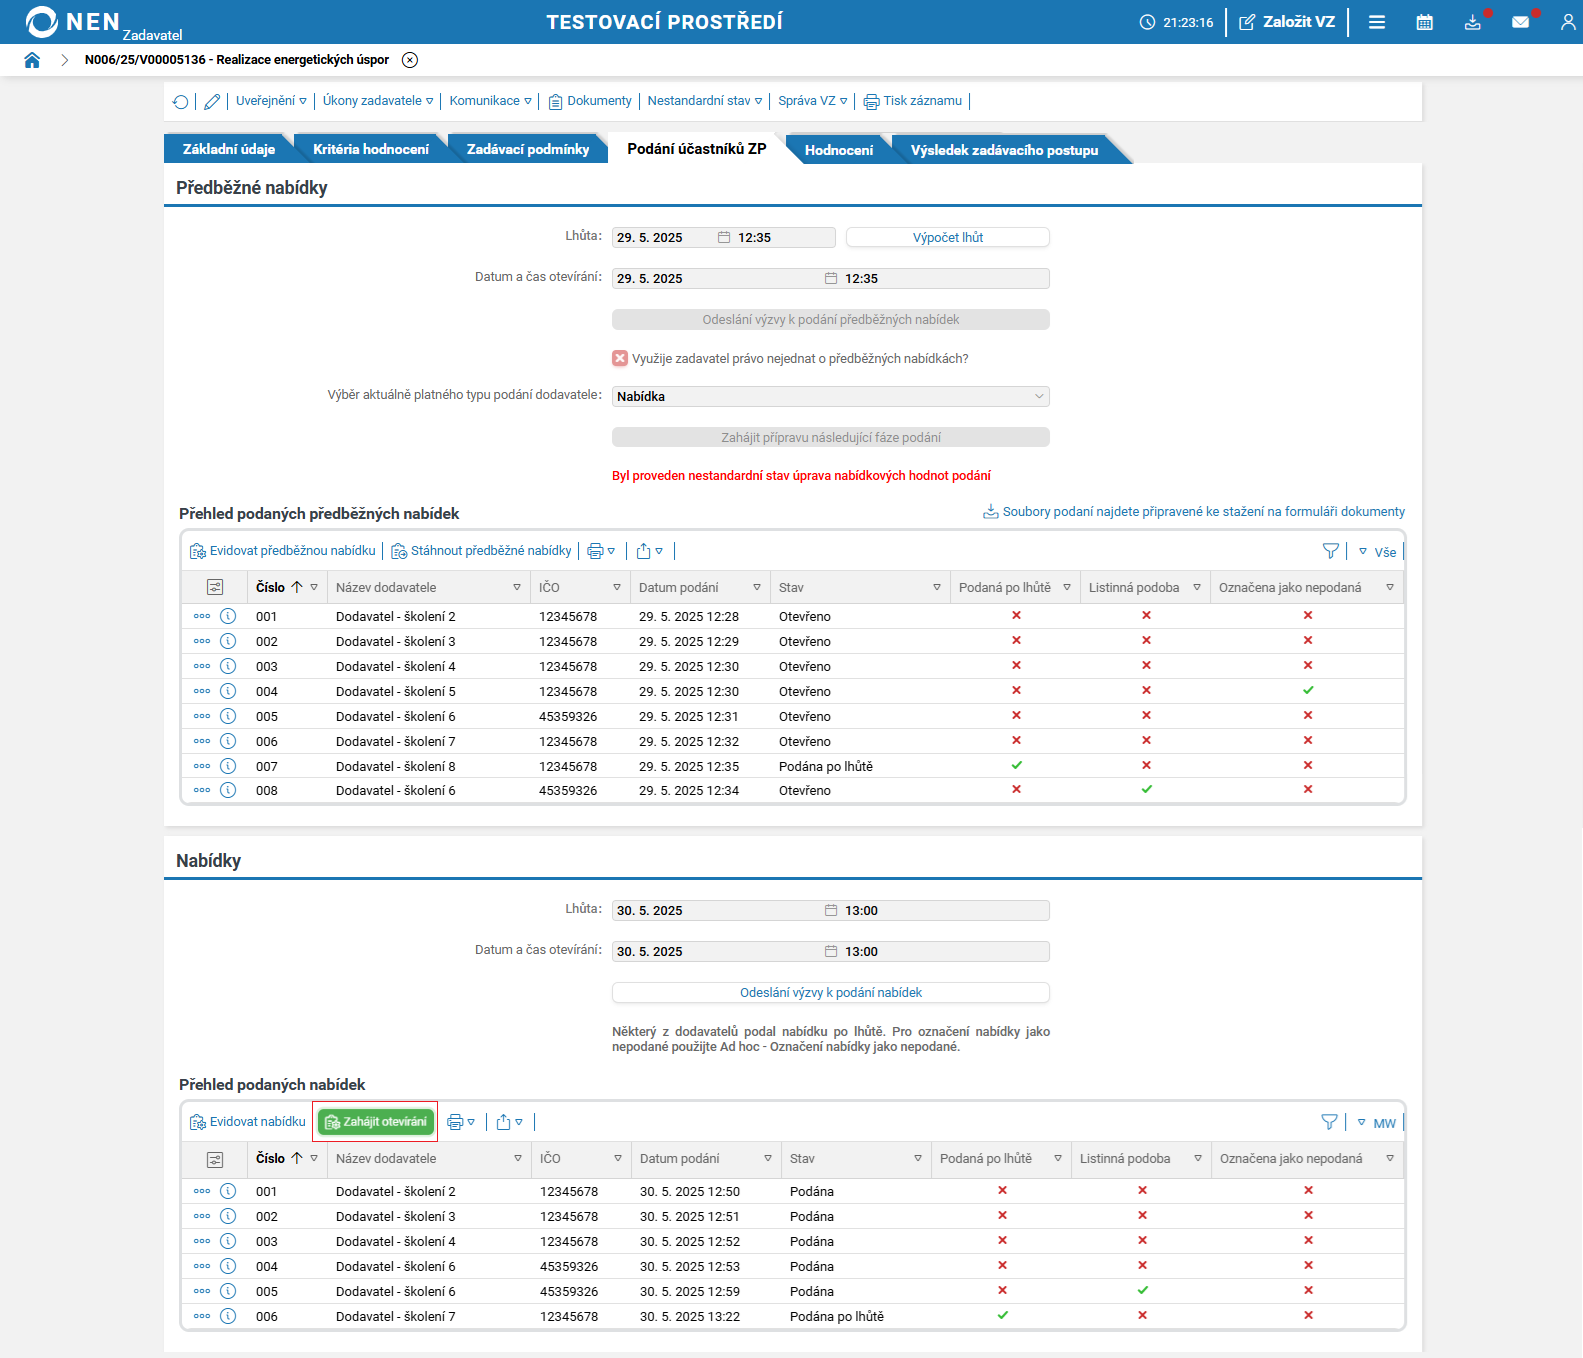Click the download icon in header
Viewport: 1583px width, 1358px height.
[x=1472, y=22]
